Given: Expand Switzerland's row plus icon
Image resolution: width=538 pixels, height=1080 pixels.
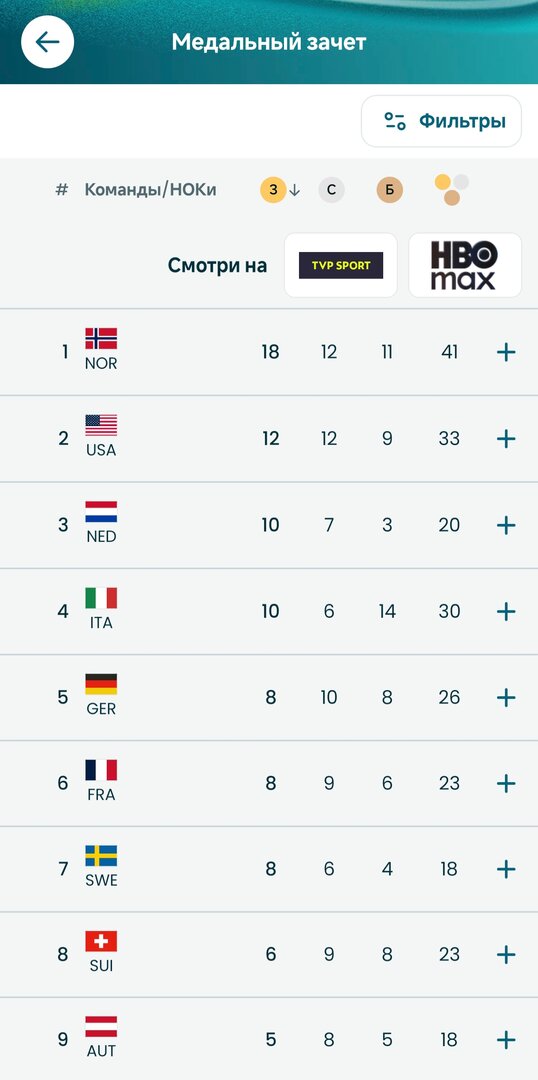Looking at the screenshot, I should click(x=506, y=955).
